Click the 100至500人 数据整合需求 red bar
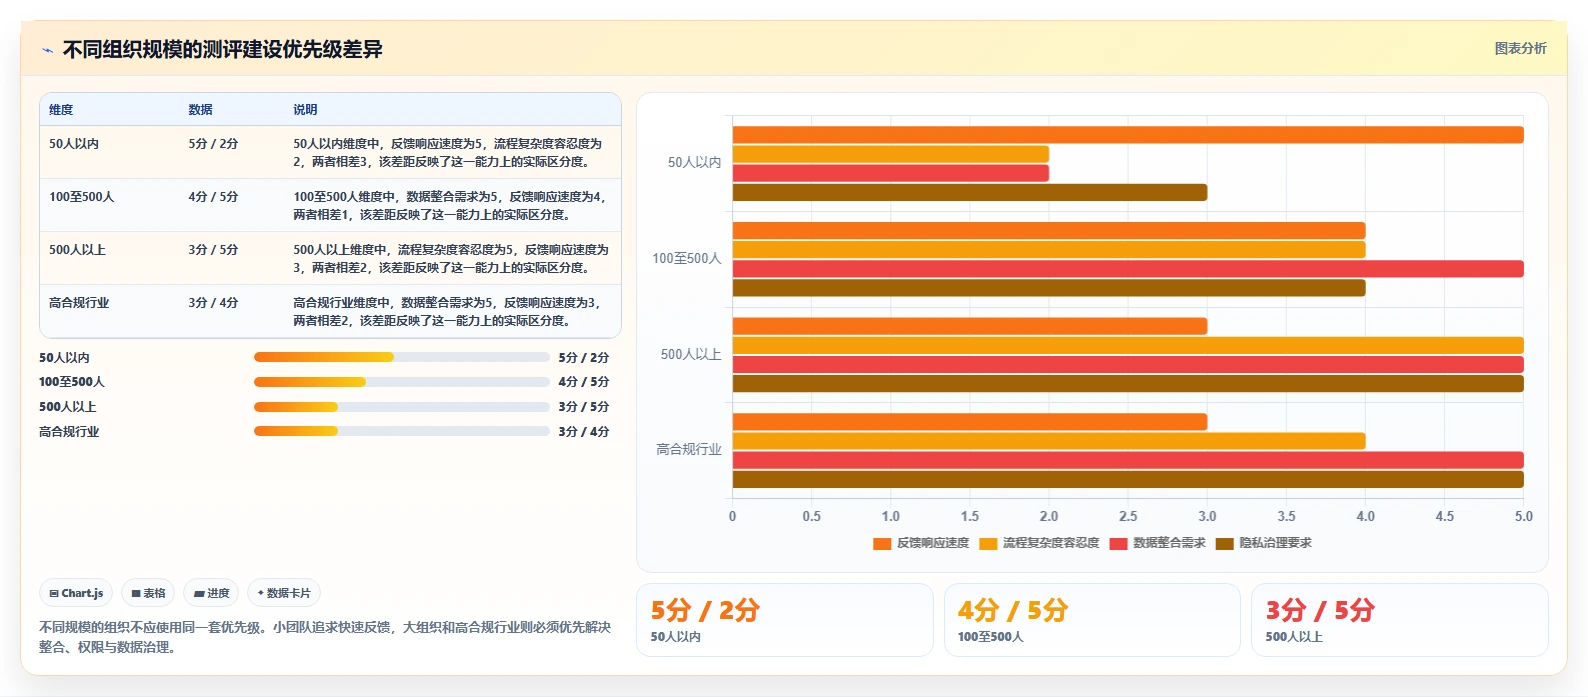This screenshot has width=1588, height=697. pos(1128,269)
